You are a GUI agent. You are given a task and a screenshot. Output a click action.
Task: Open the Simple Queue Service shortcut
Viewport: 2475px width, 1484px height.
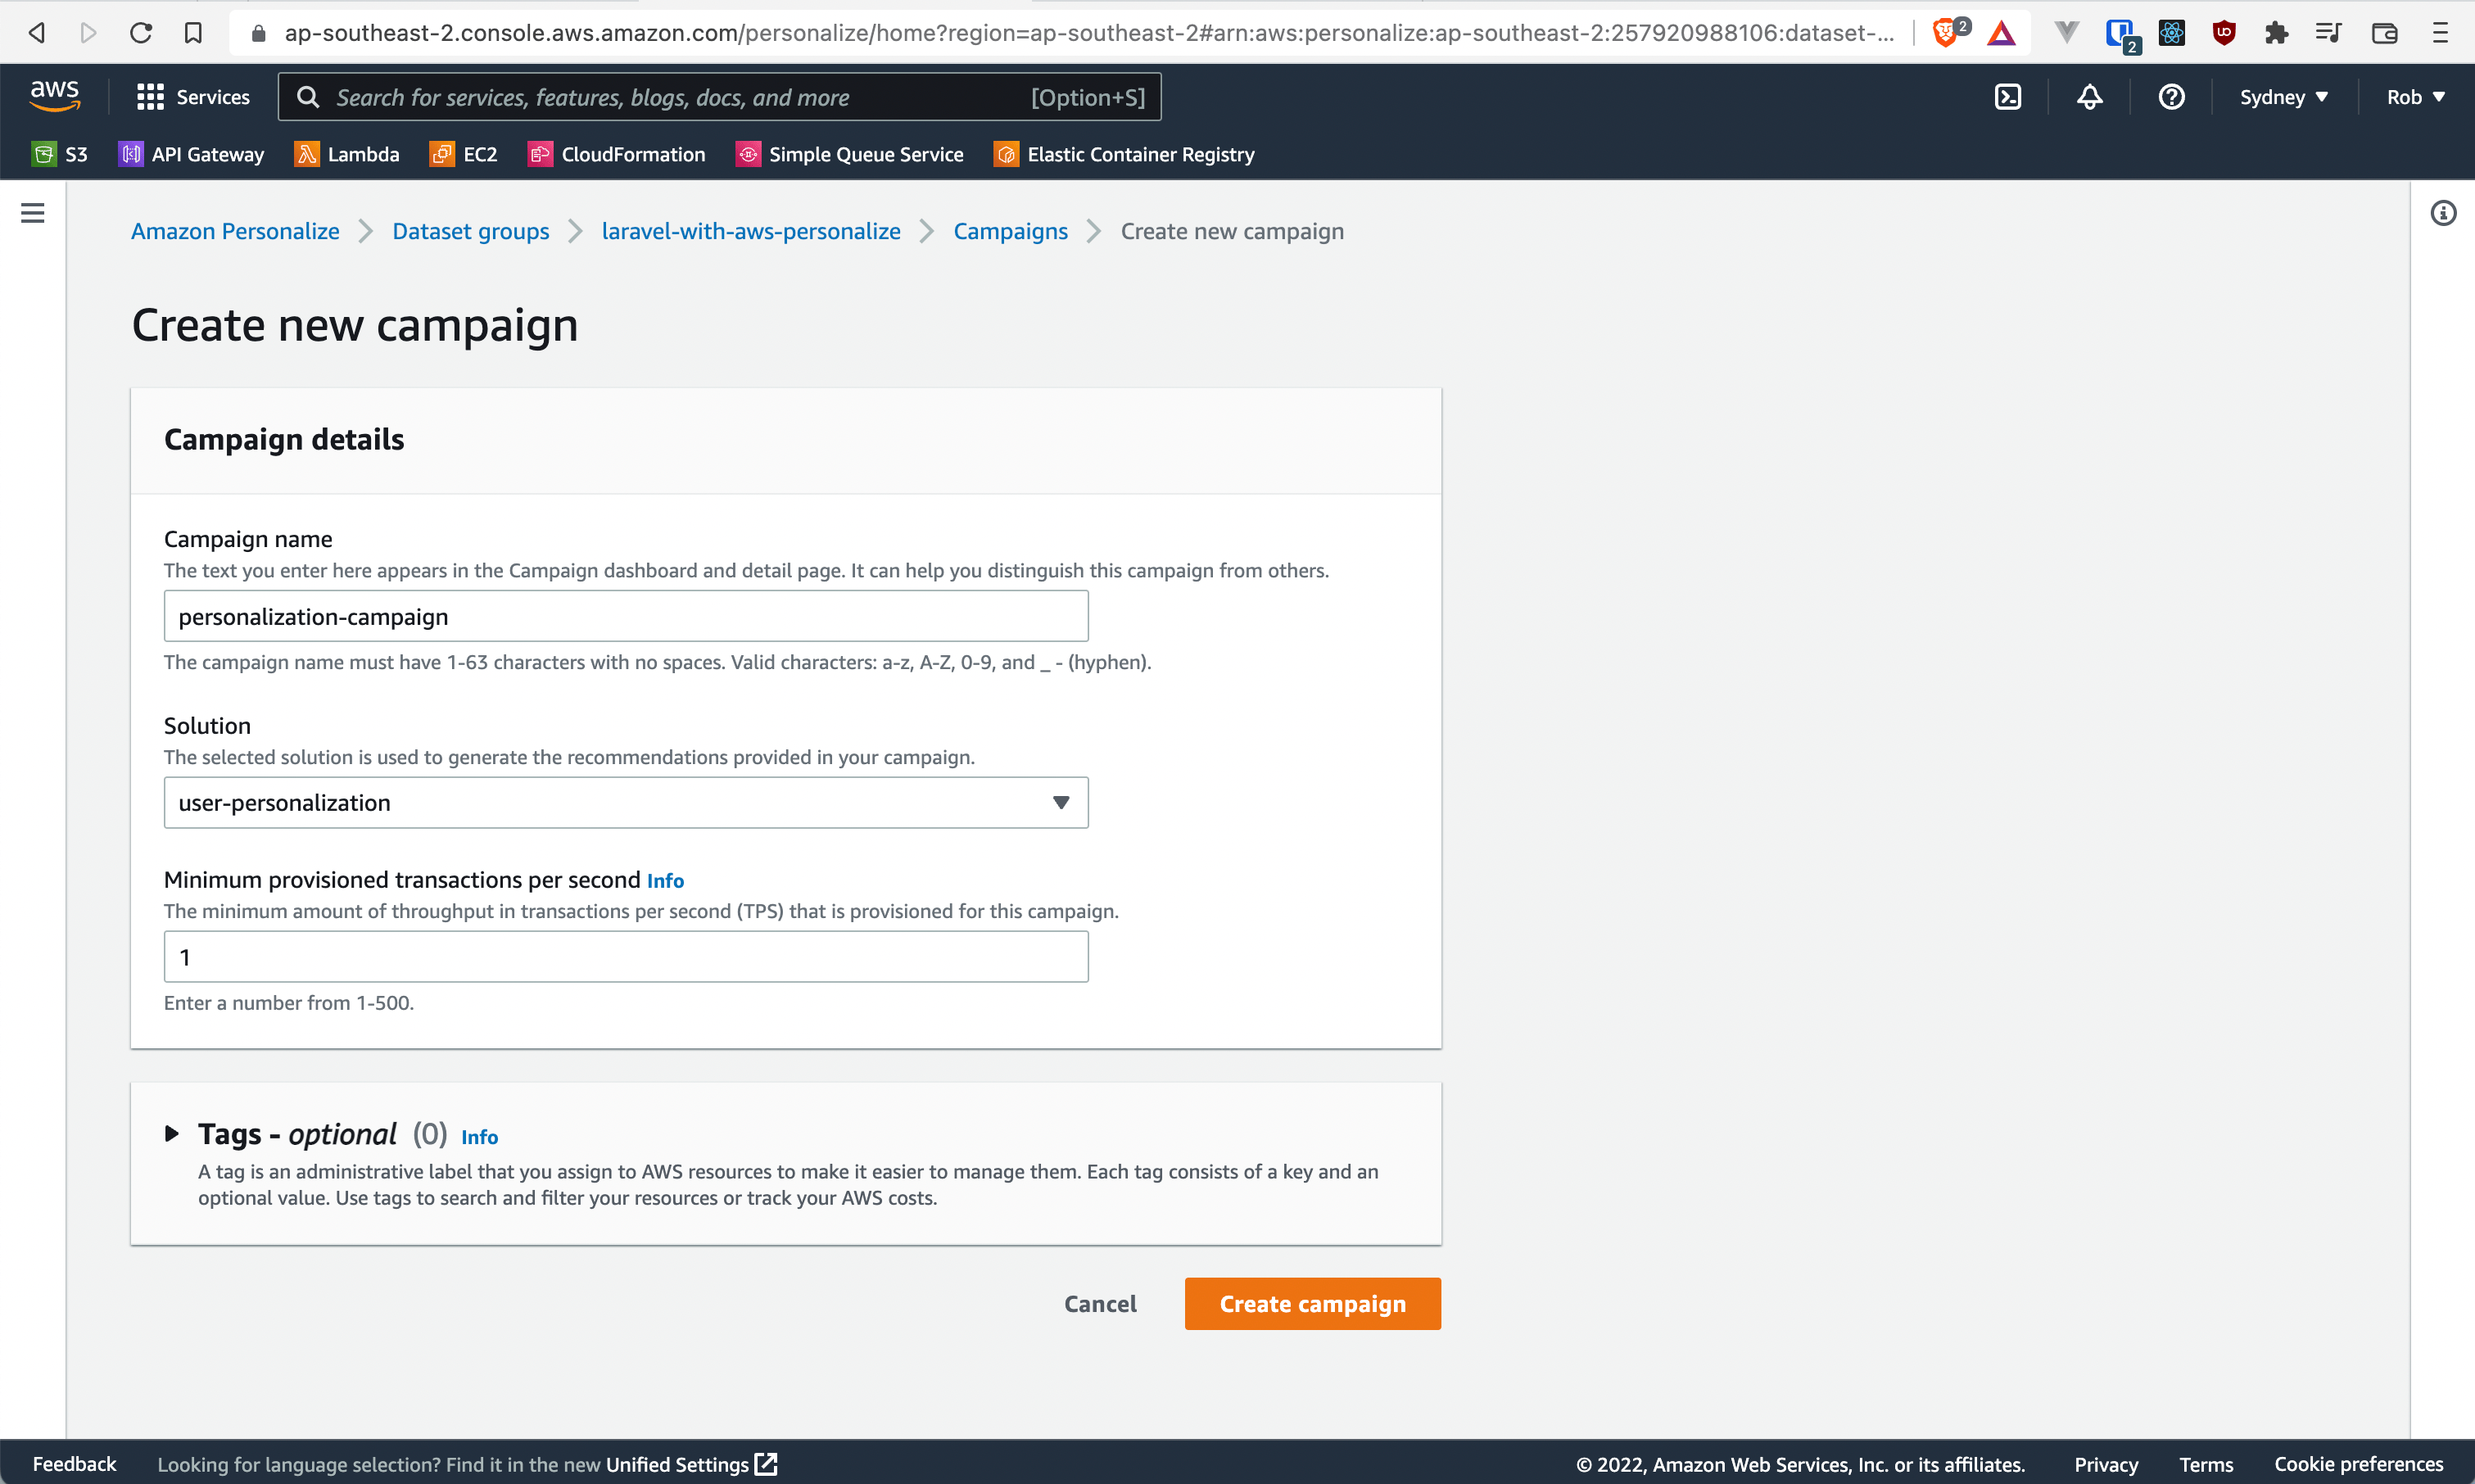click(x=849, y=154)
